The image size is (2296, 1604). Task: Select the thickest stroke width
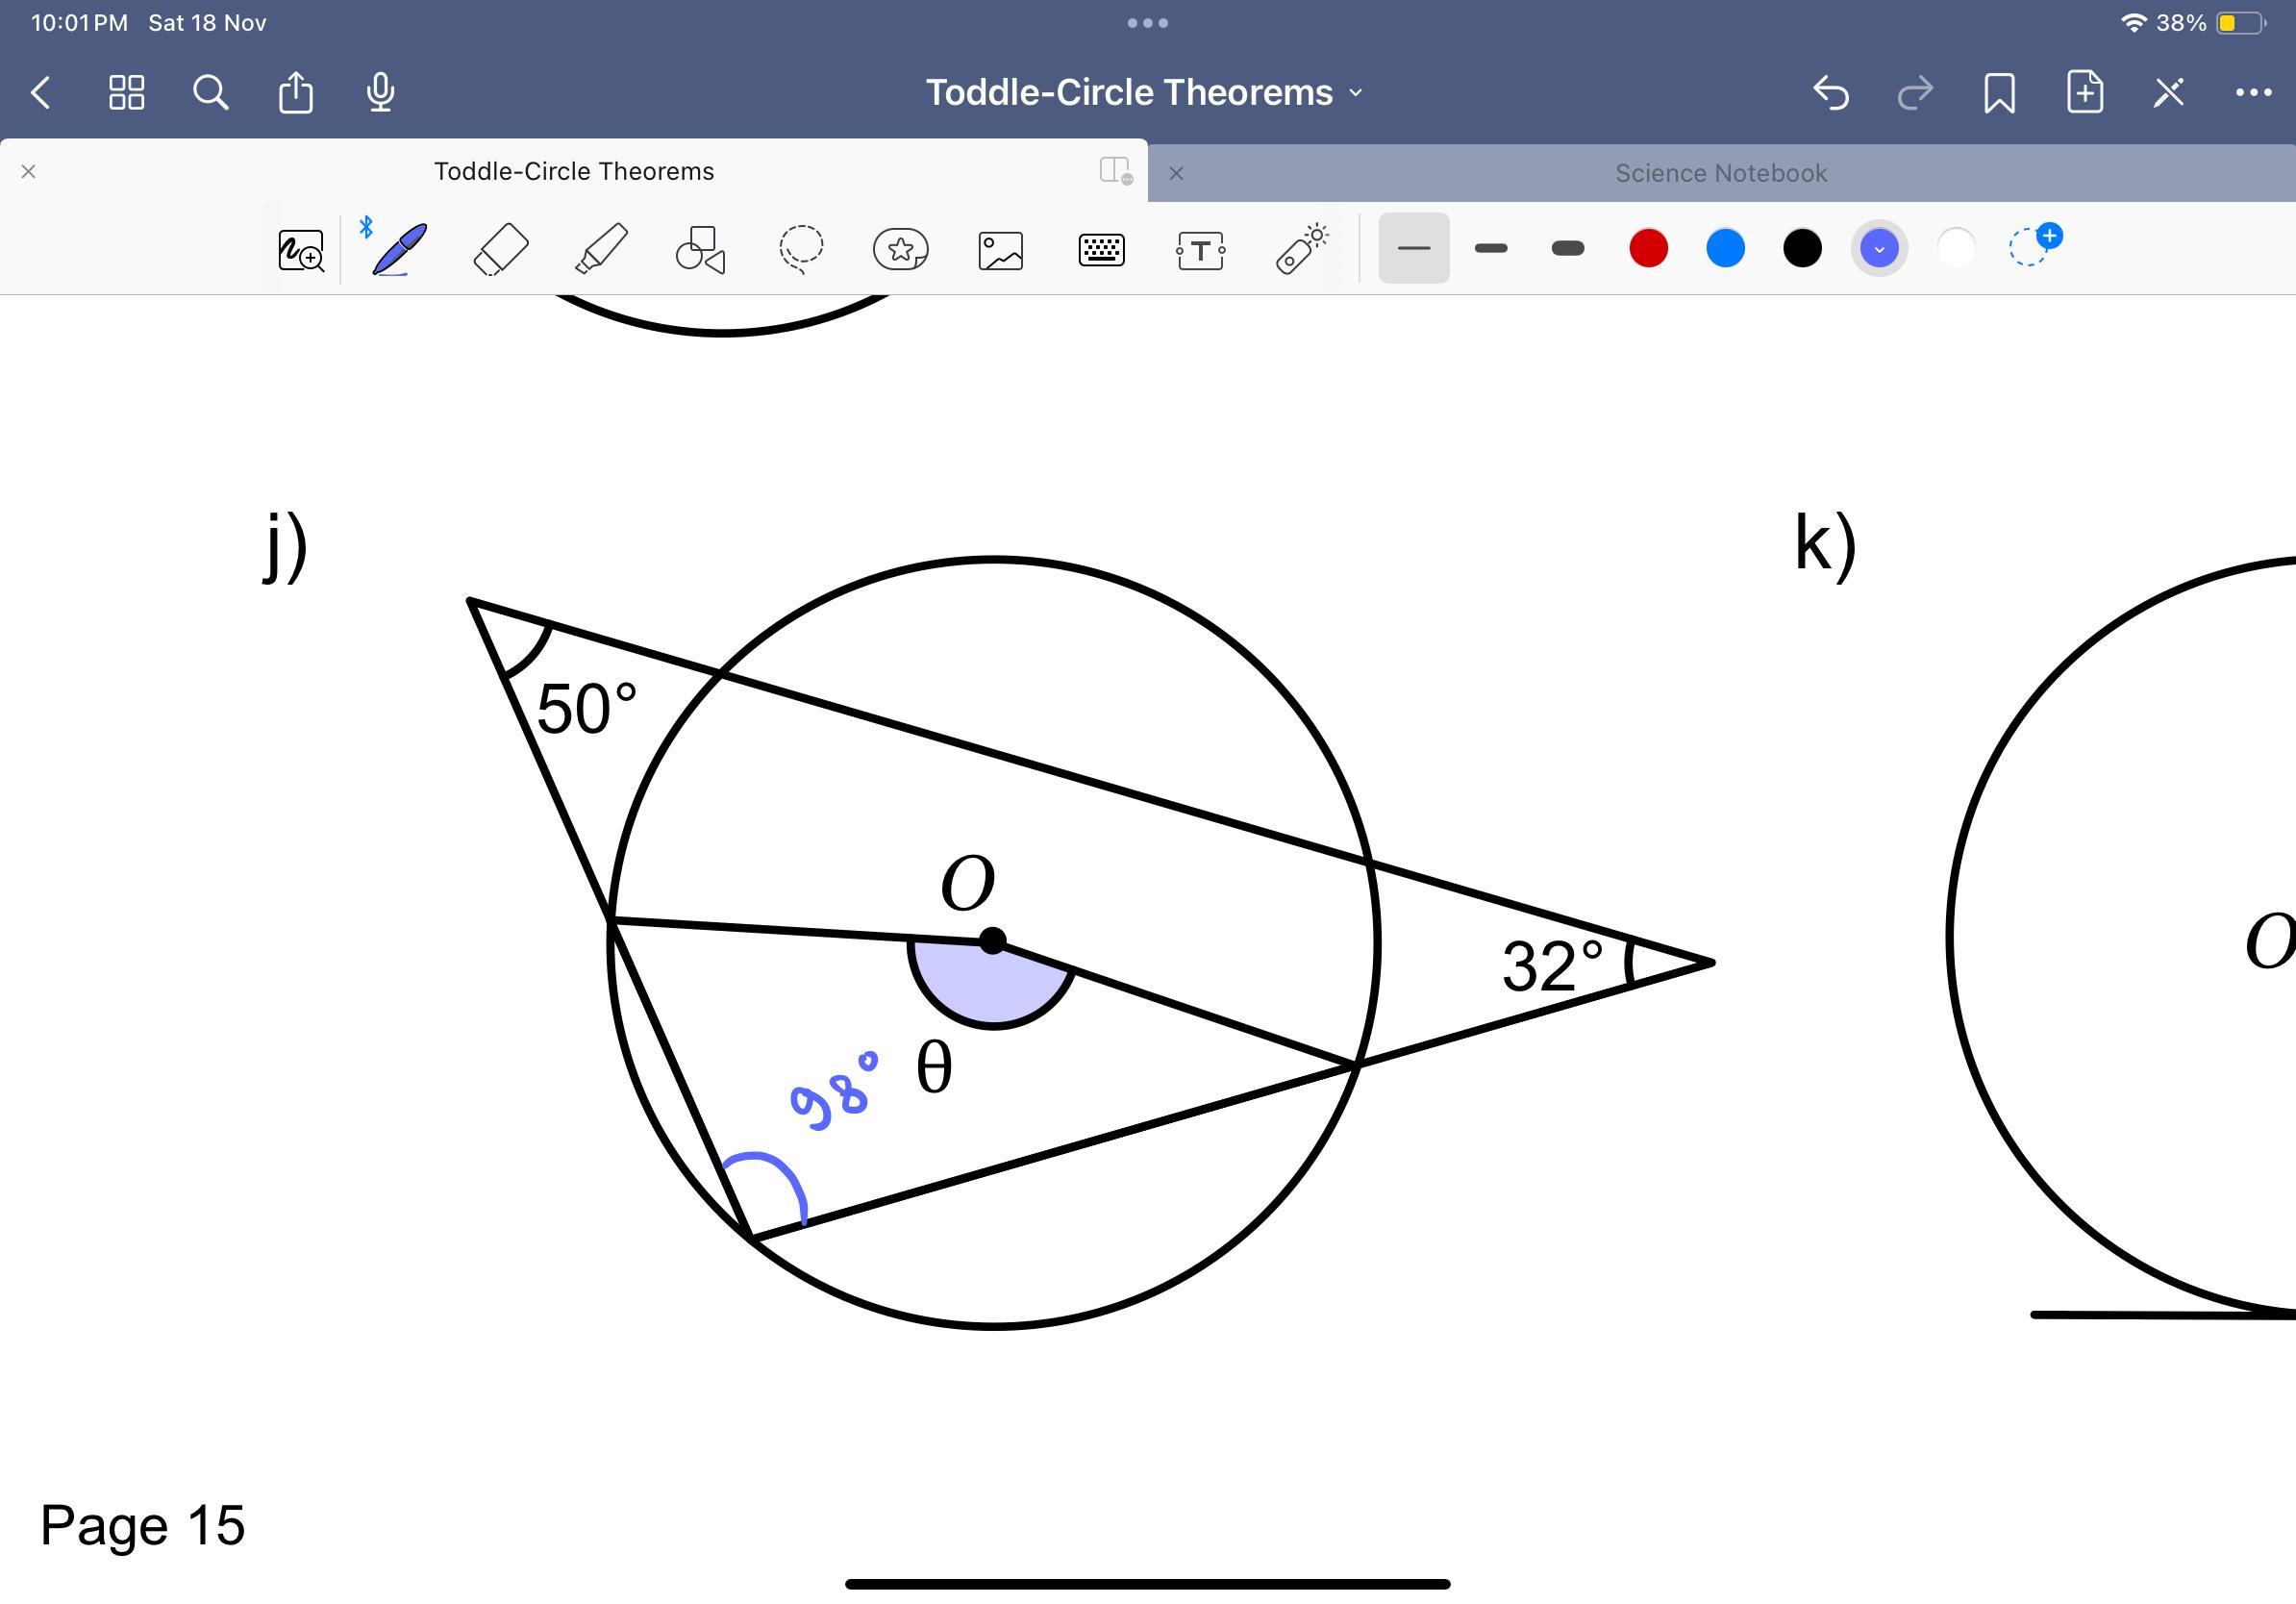(x=1567, y=248)
